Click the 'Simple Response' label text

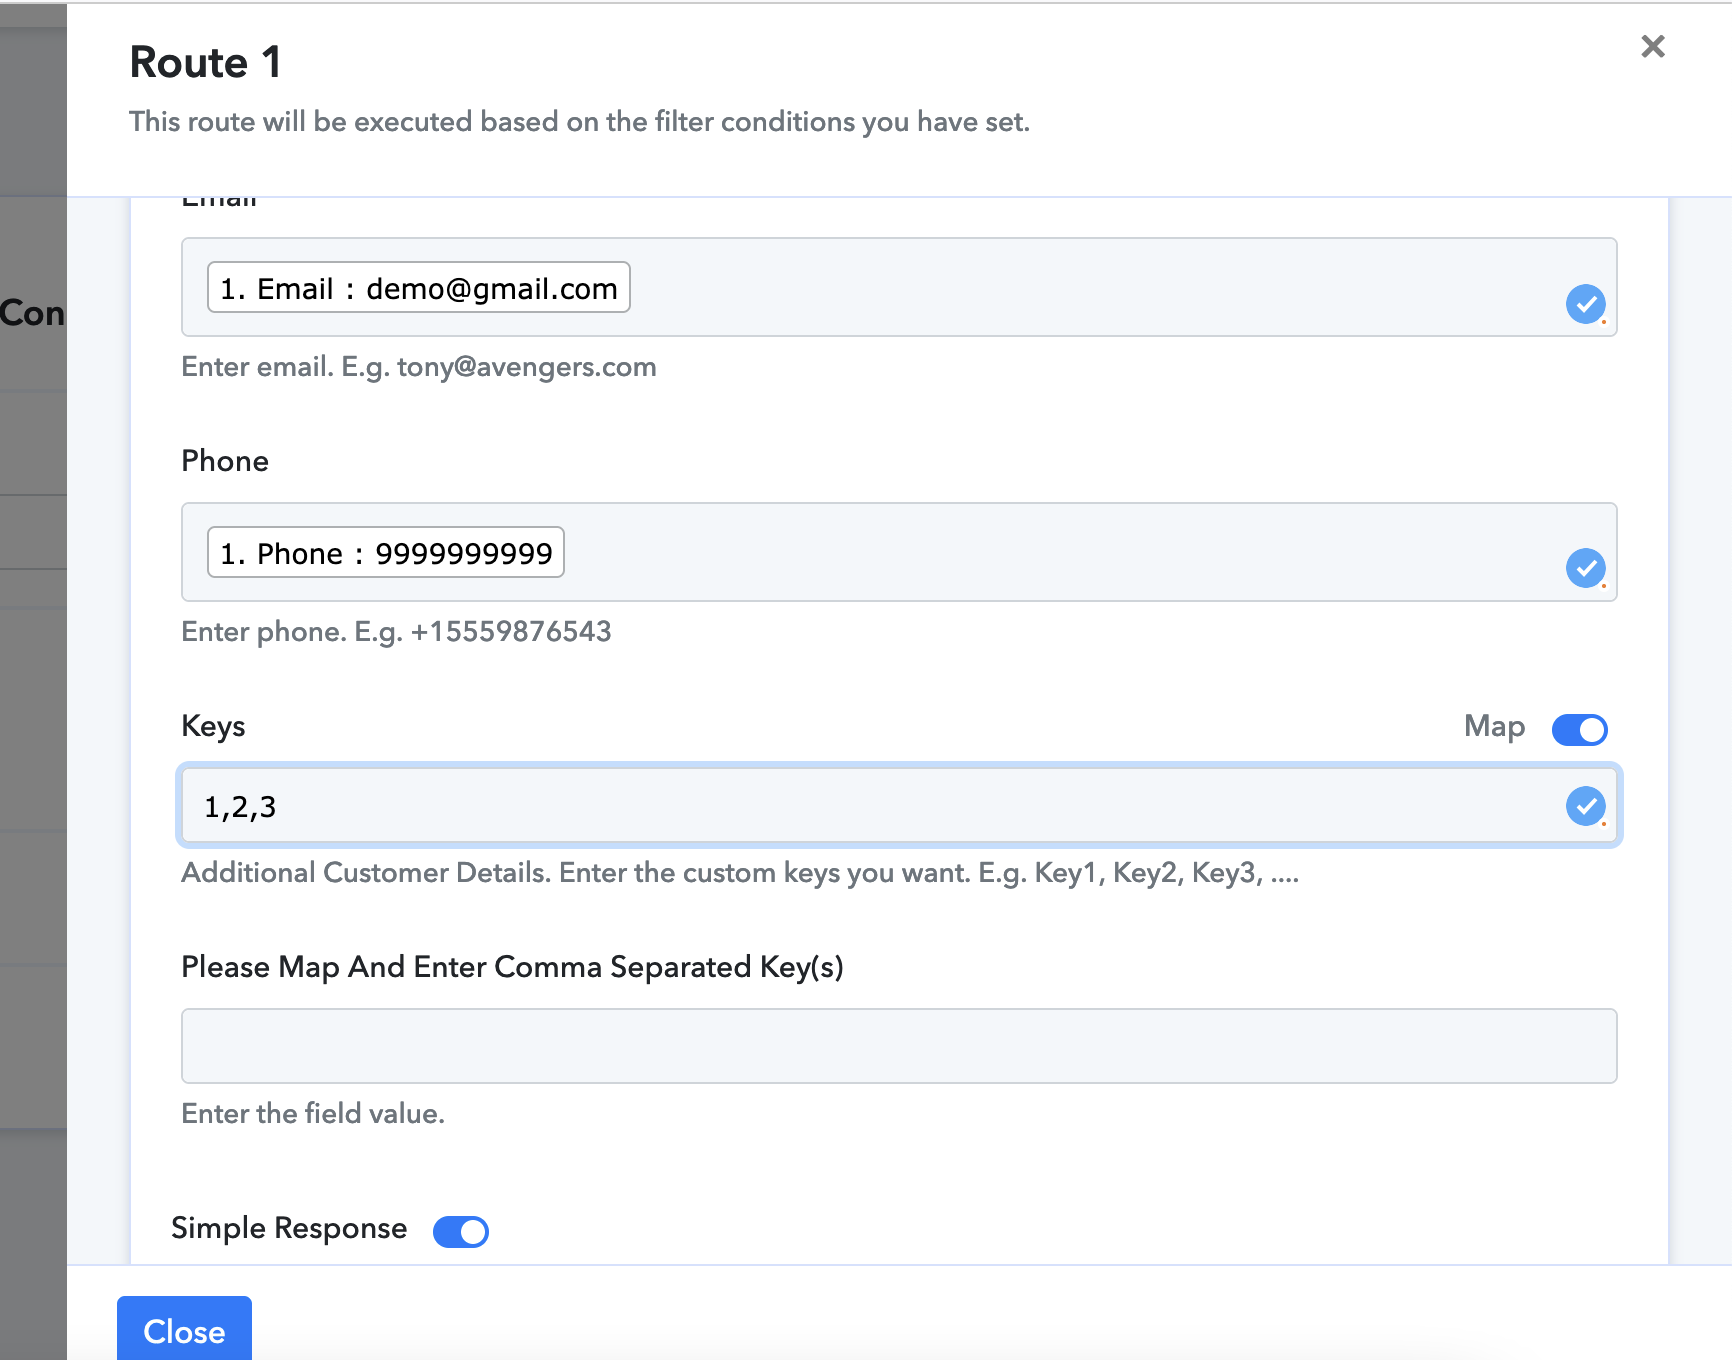coord(289,1229)
